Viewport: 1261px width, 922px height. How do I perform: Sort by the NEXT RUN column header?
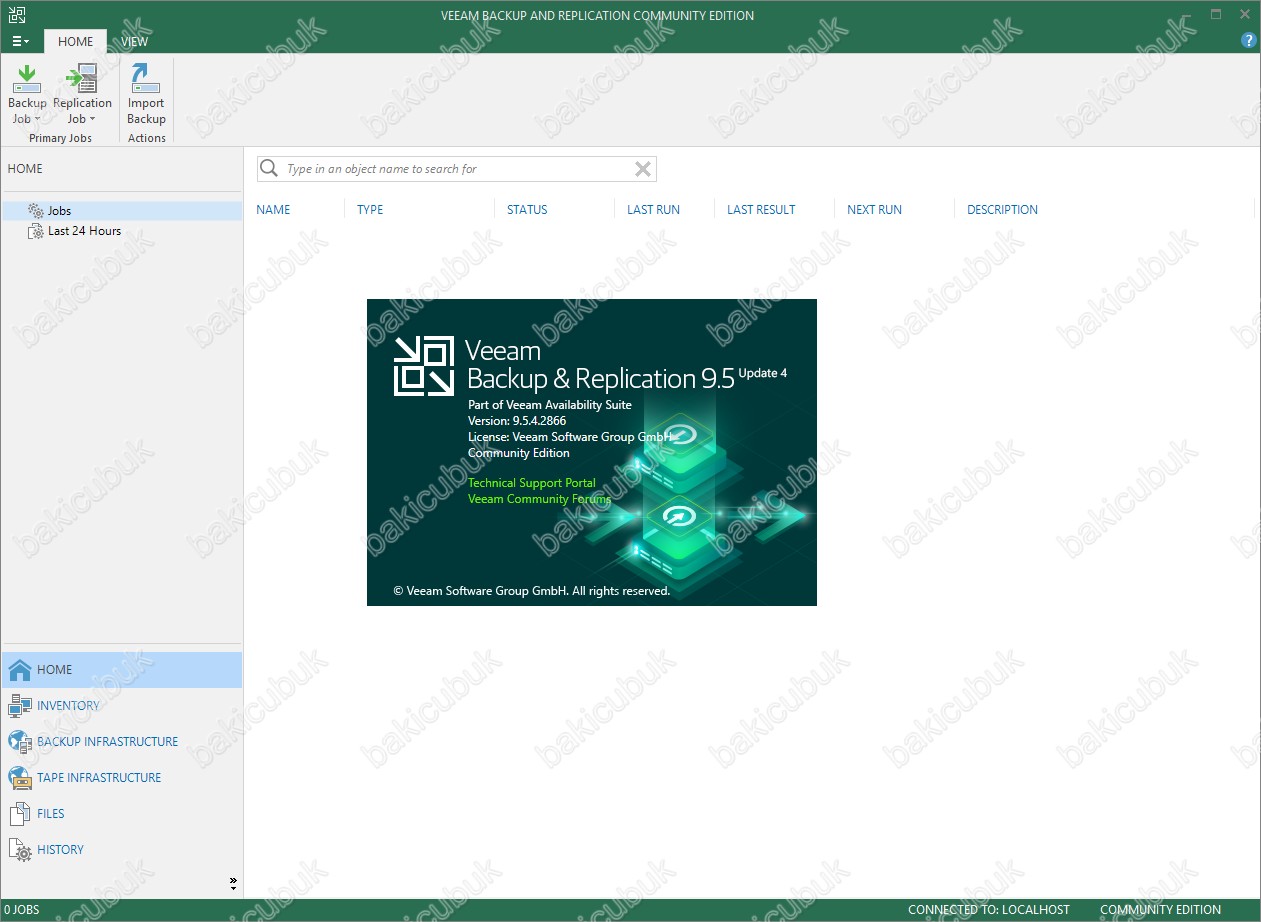874,210
